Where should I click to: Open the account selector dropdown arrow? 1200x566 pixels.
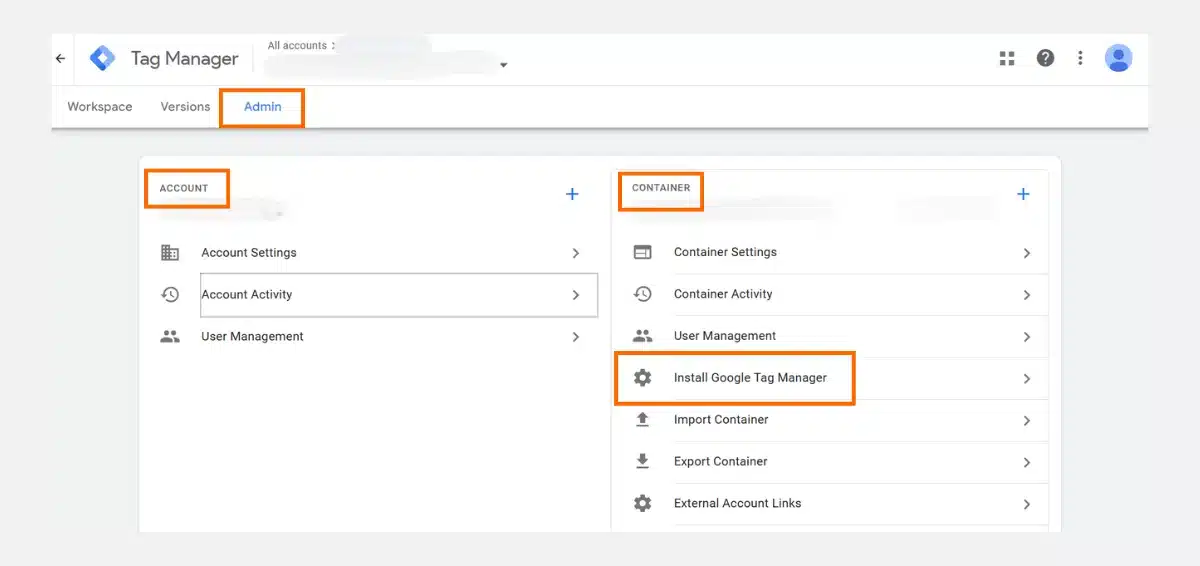pos(504,65)
